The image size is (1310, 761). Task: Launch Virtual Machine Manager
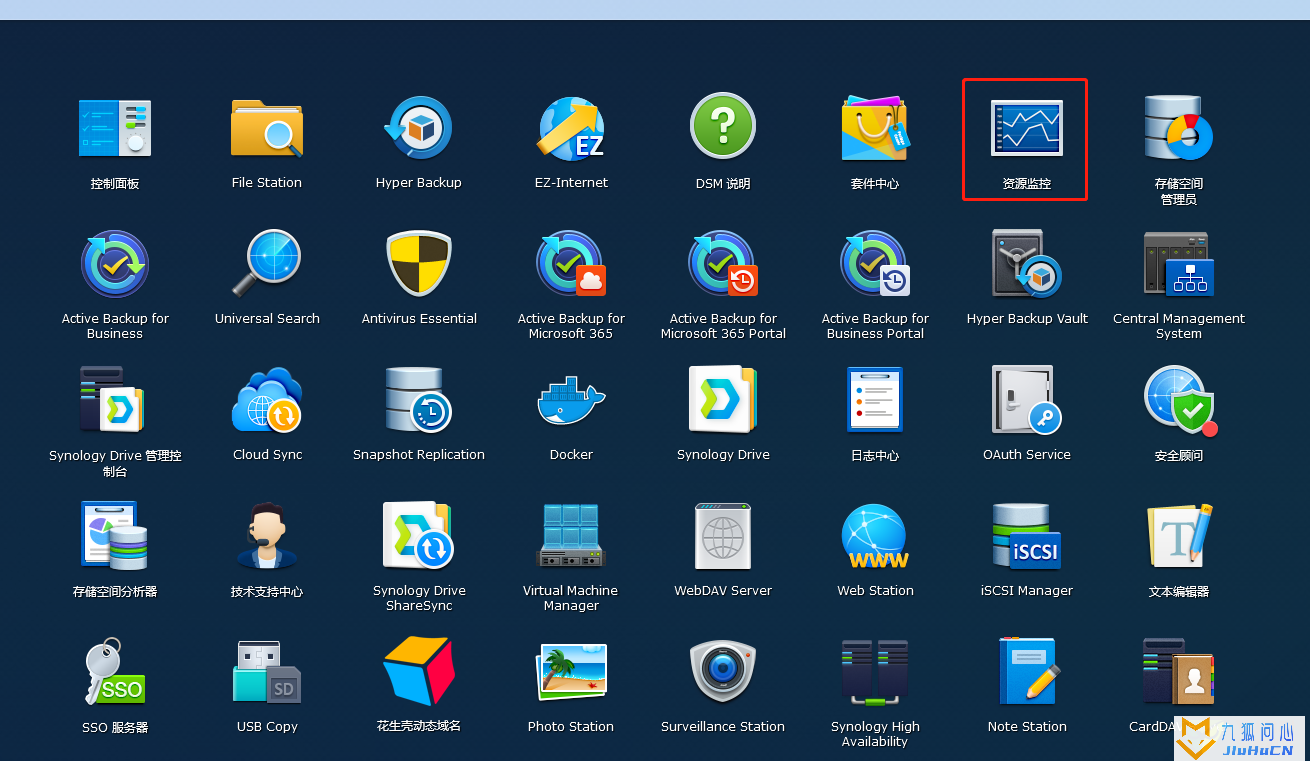571,535
